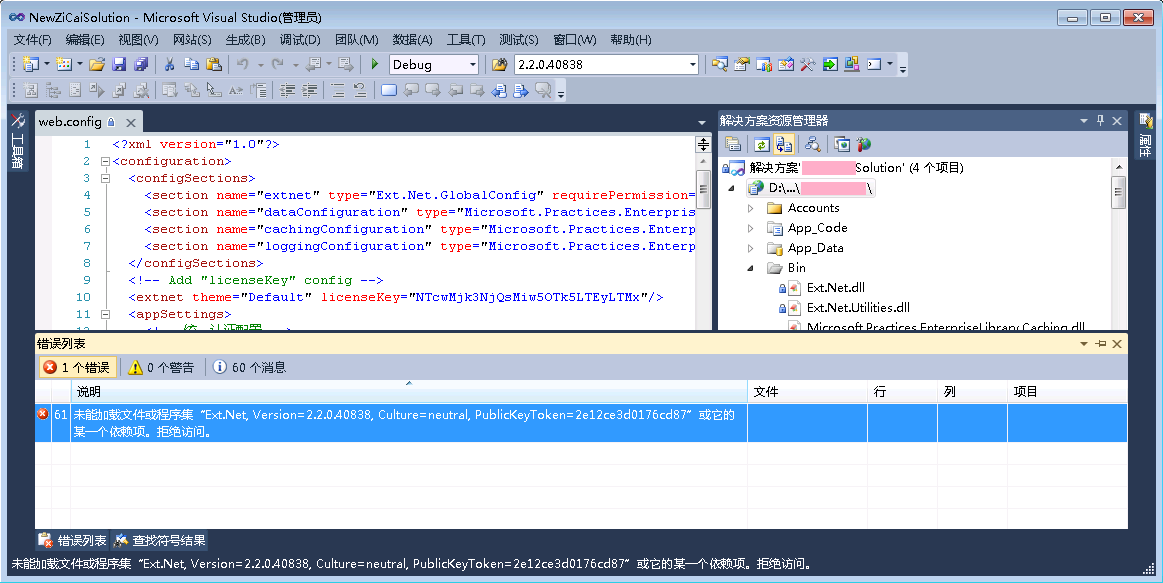Toggle the error filter showing 1 error

[77, 367]
